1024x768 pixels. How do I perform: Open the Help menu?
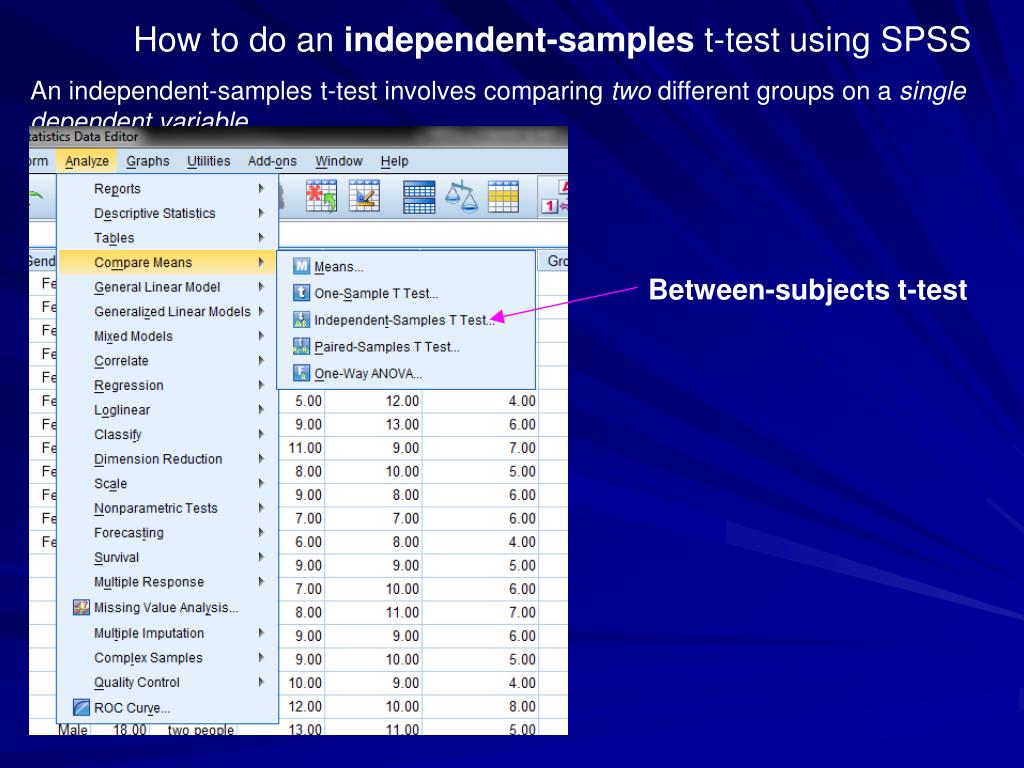pos(394,161)
